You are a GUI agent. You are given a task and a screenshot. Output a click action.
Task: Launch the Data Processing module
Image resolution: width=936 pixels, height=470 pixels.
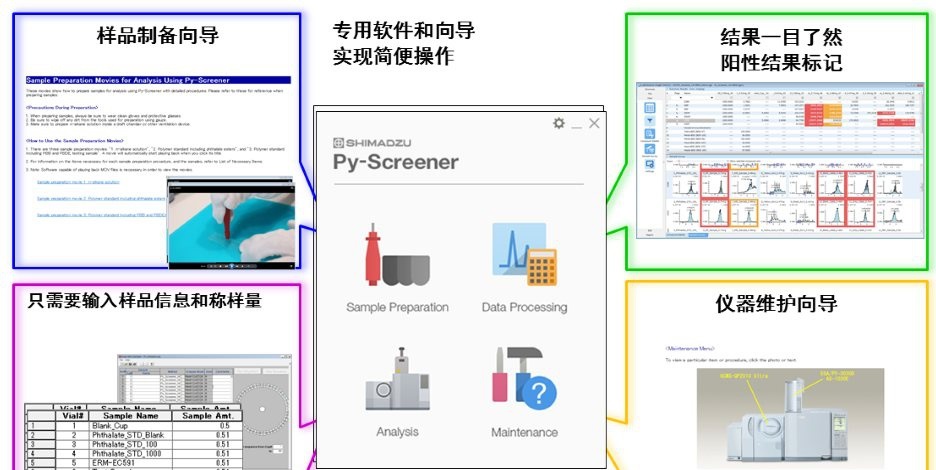point(524,268)
